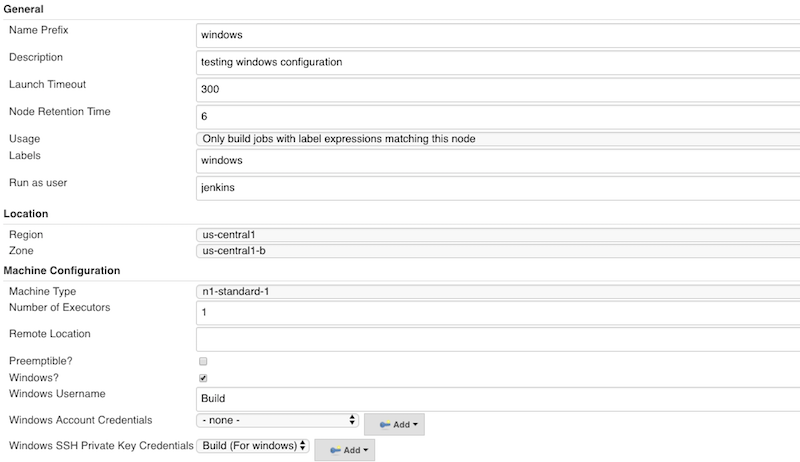The height and width of the screenshot is (462, 800).
Task: Expand the Zone us-central1-b dropdown
Action: coord(497,251)
